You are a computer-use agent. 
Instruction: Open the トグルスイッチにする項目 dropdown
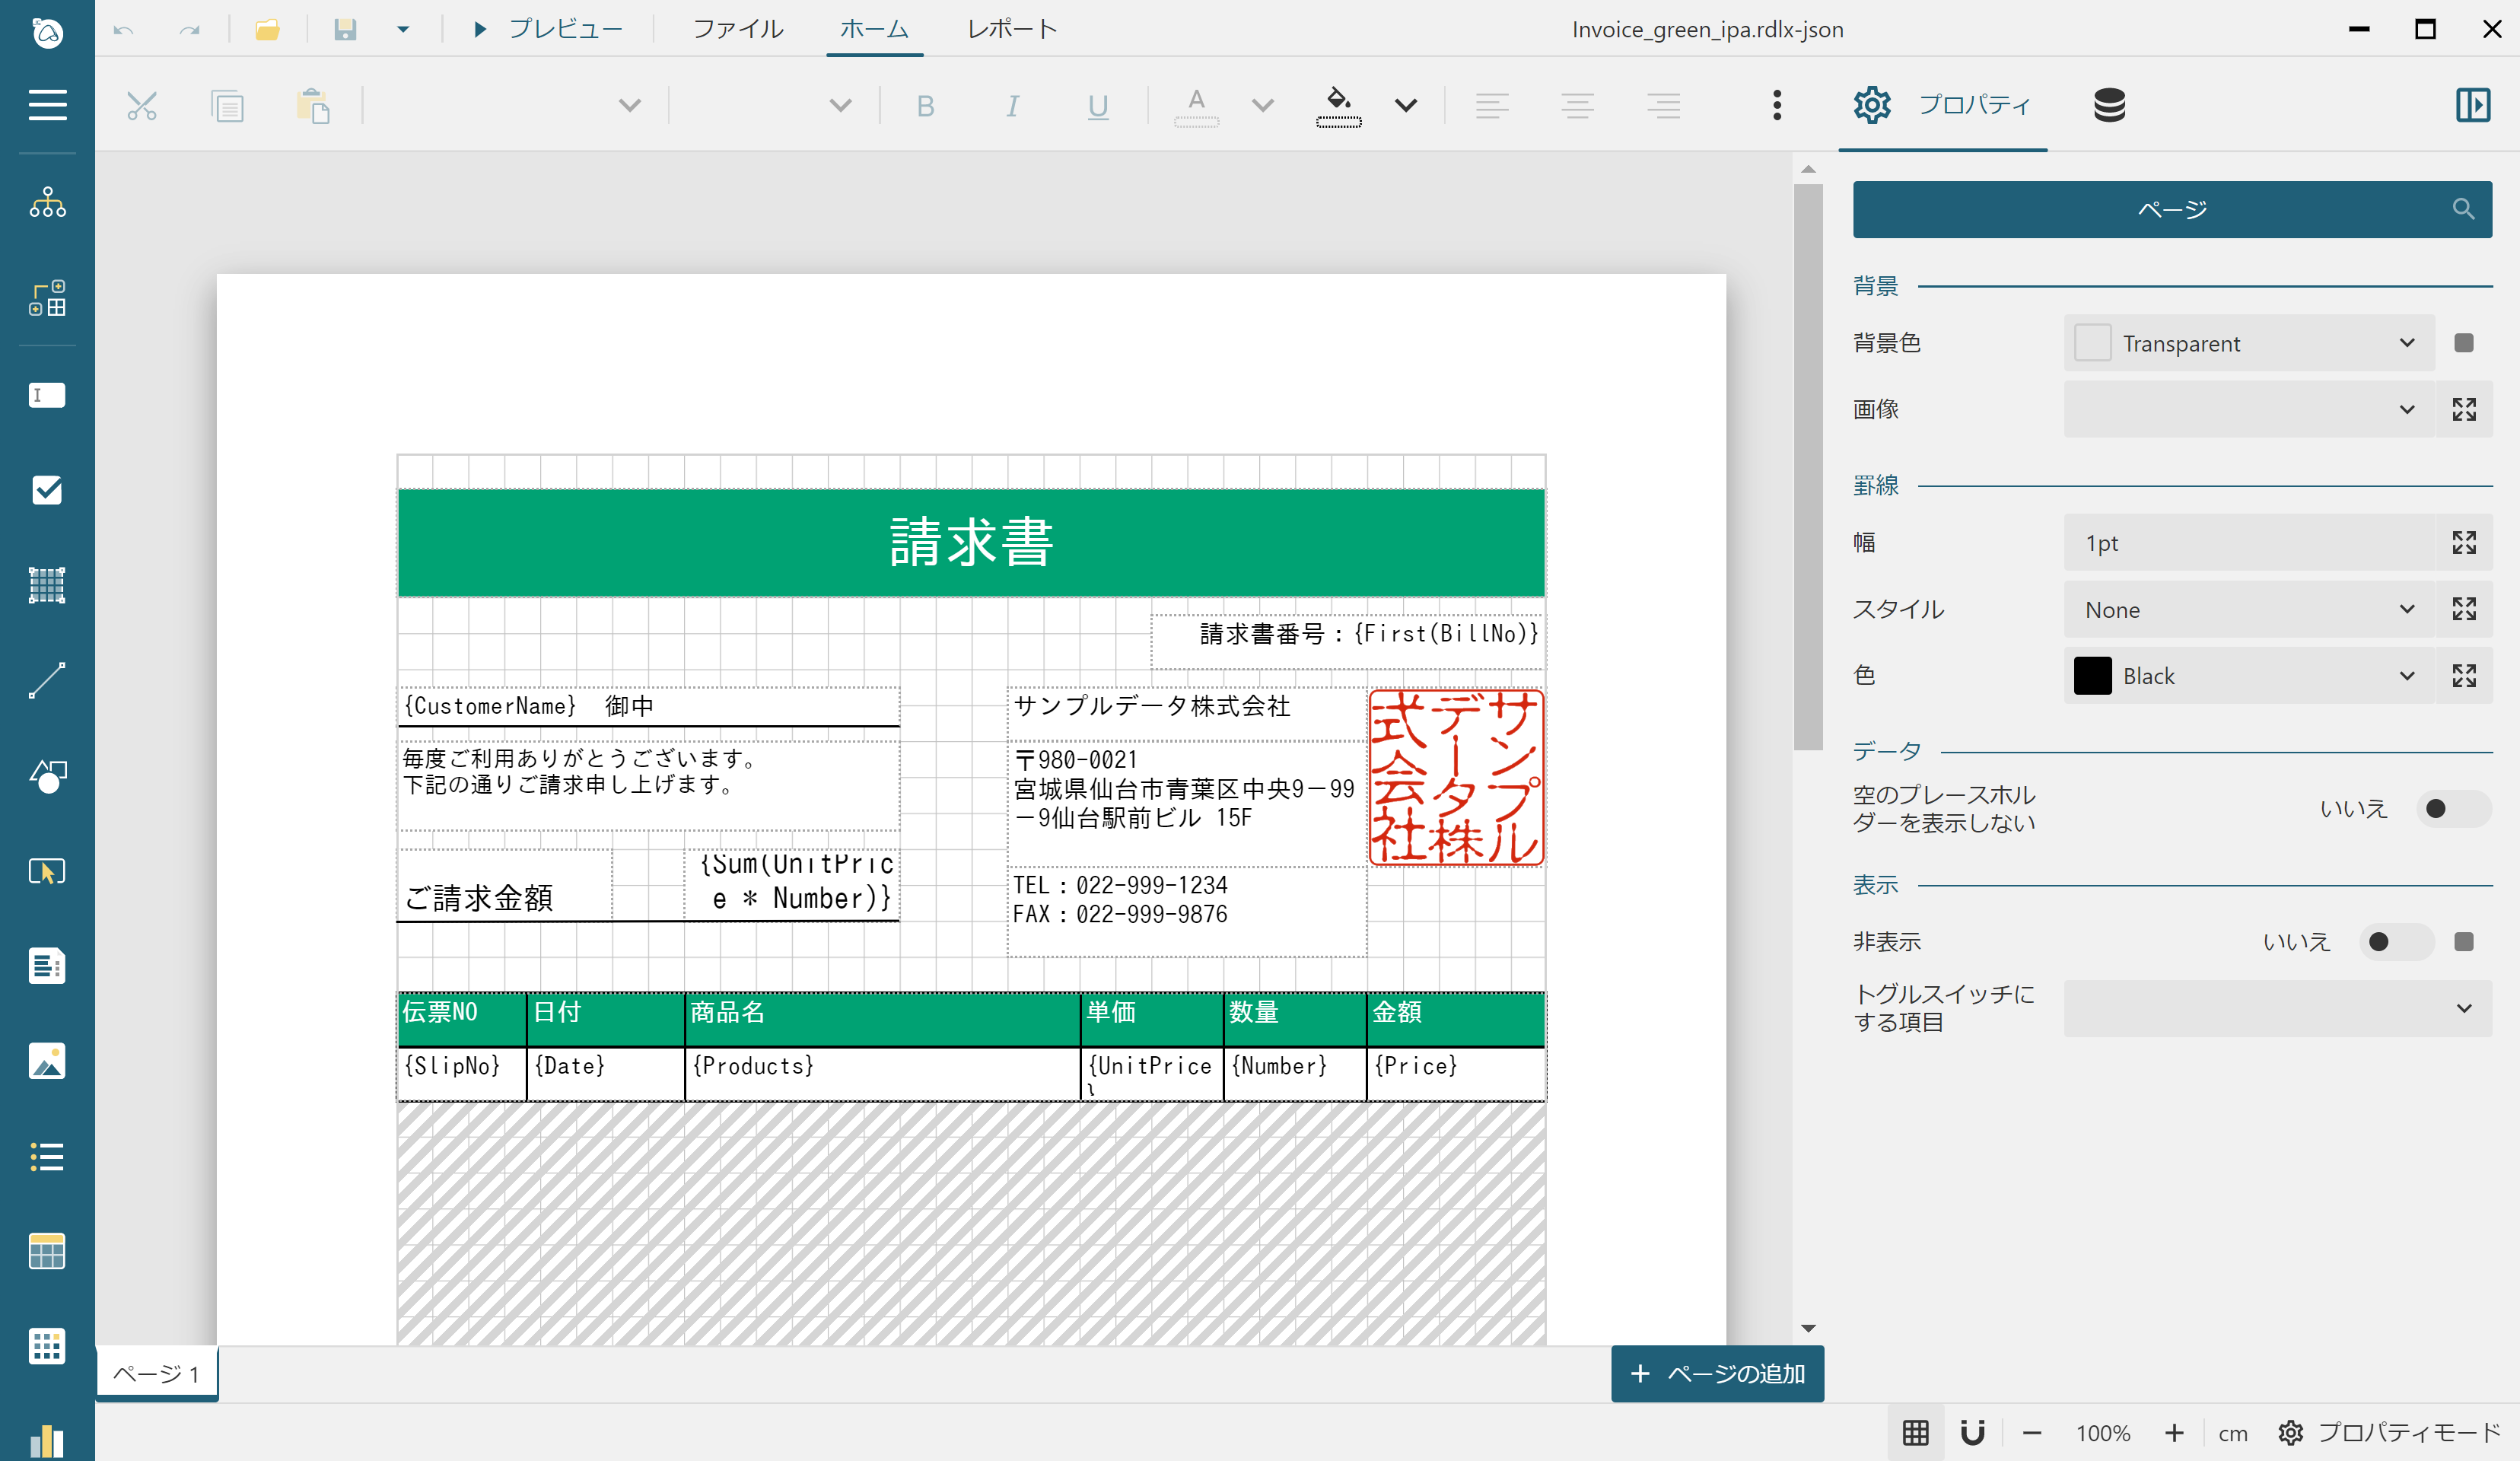[2277, 1008]
